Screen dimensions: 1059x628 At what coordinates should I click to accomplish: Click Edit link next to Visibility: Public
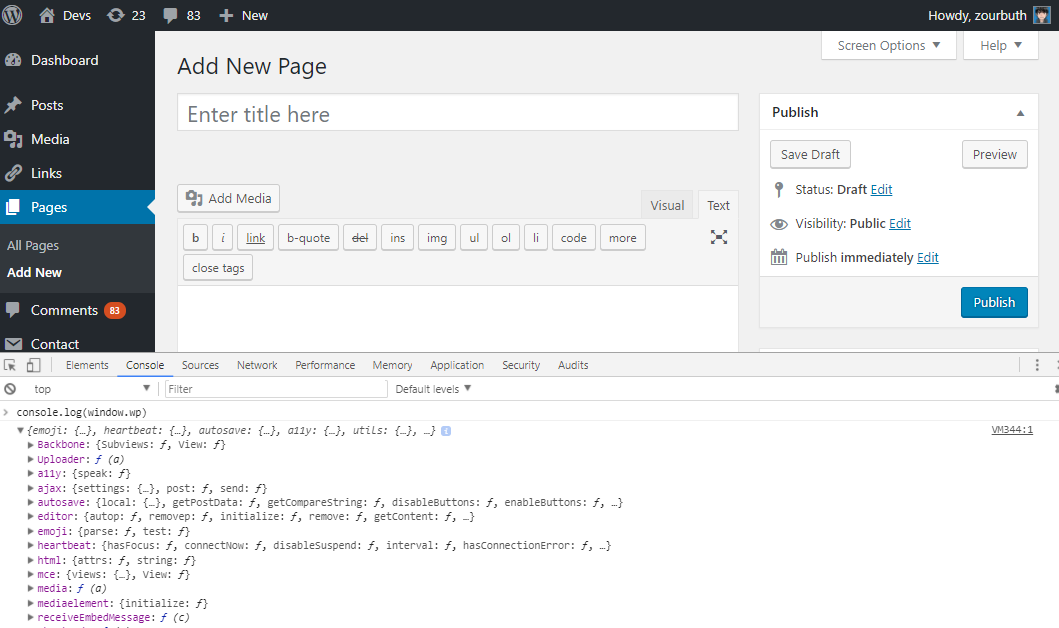[x=899, y=224]
